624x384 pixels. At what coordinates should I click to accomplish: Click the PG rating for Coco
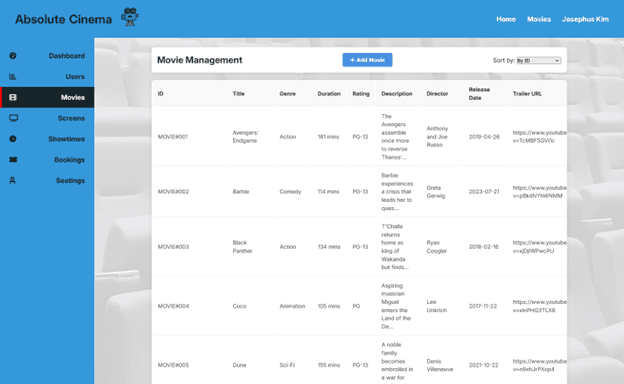(356, 306)
